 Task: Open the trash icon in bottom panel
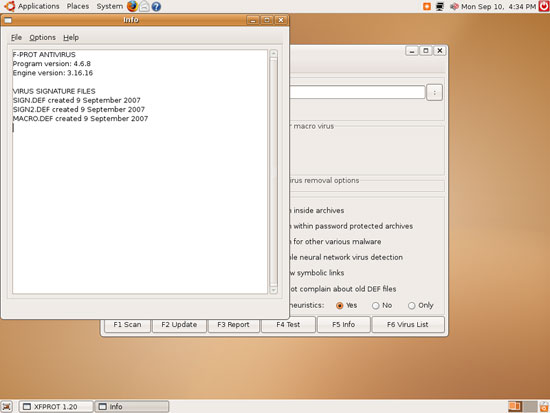click(544, 407)
